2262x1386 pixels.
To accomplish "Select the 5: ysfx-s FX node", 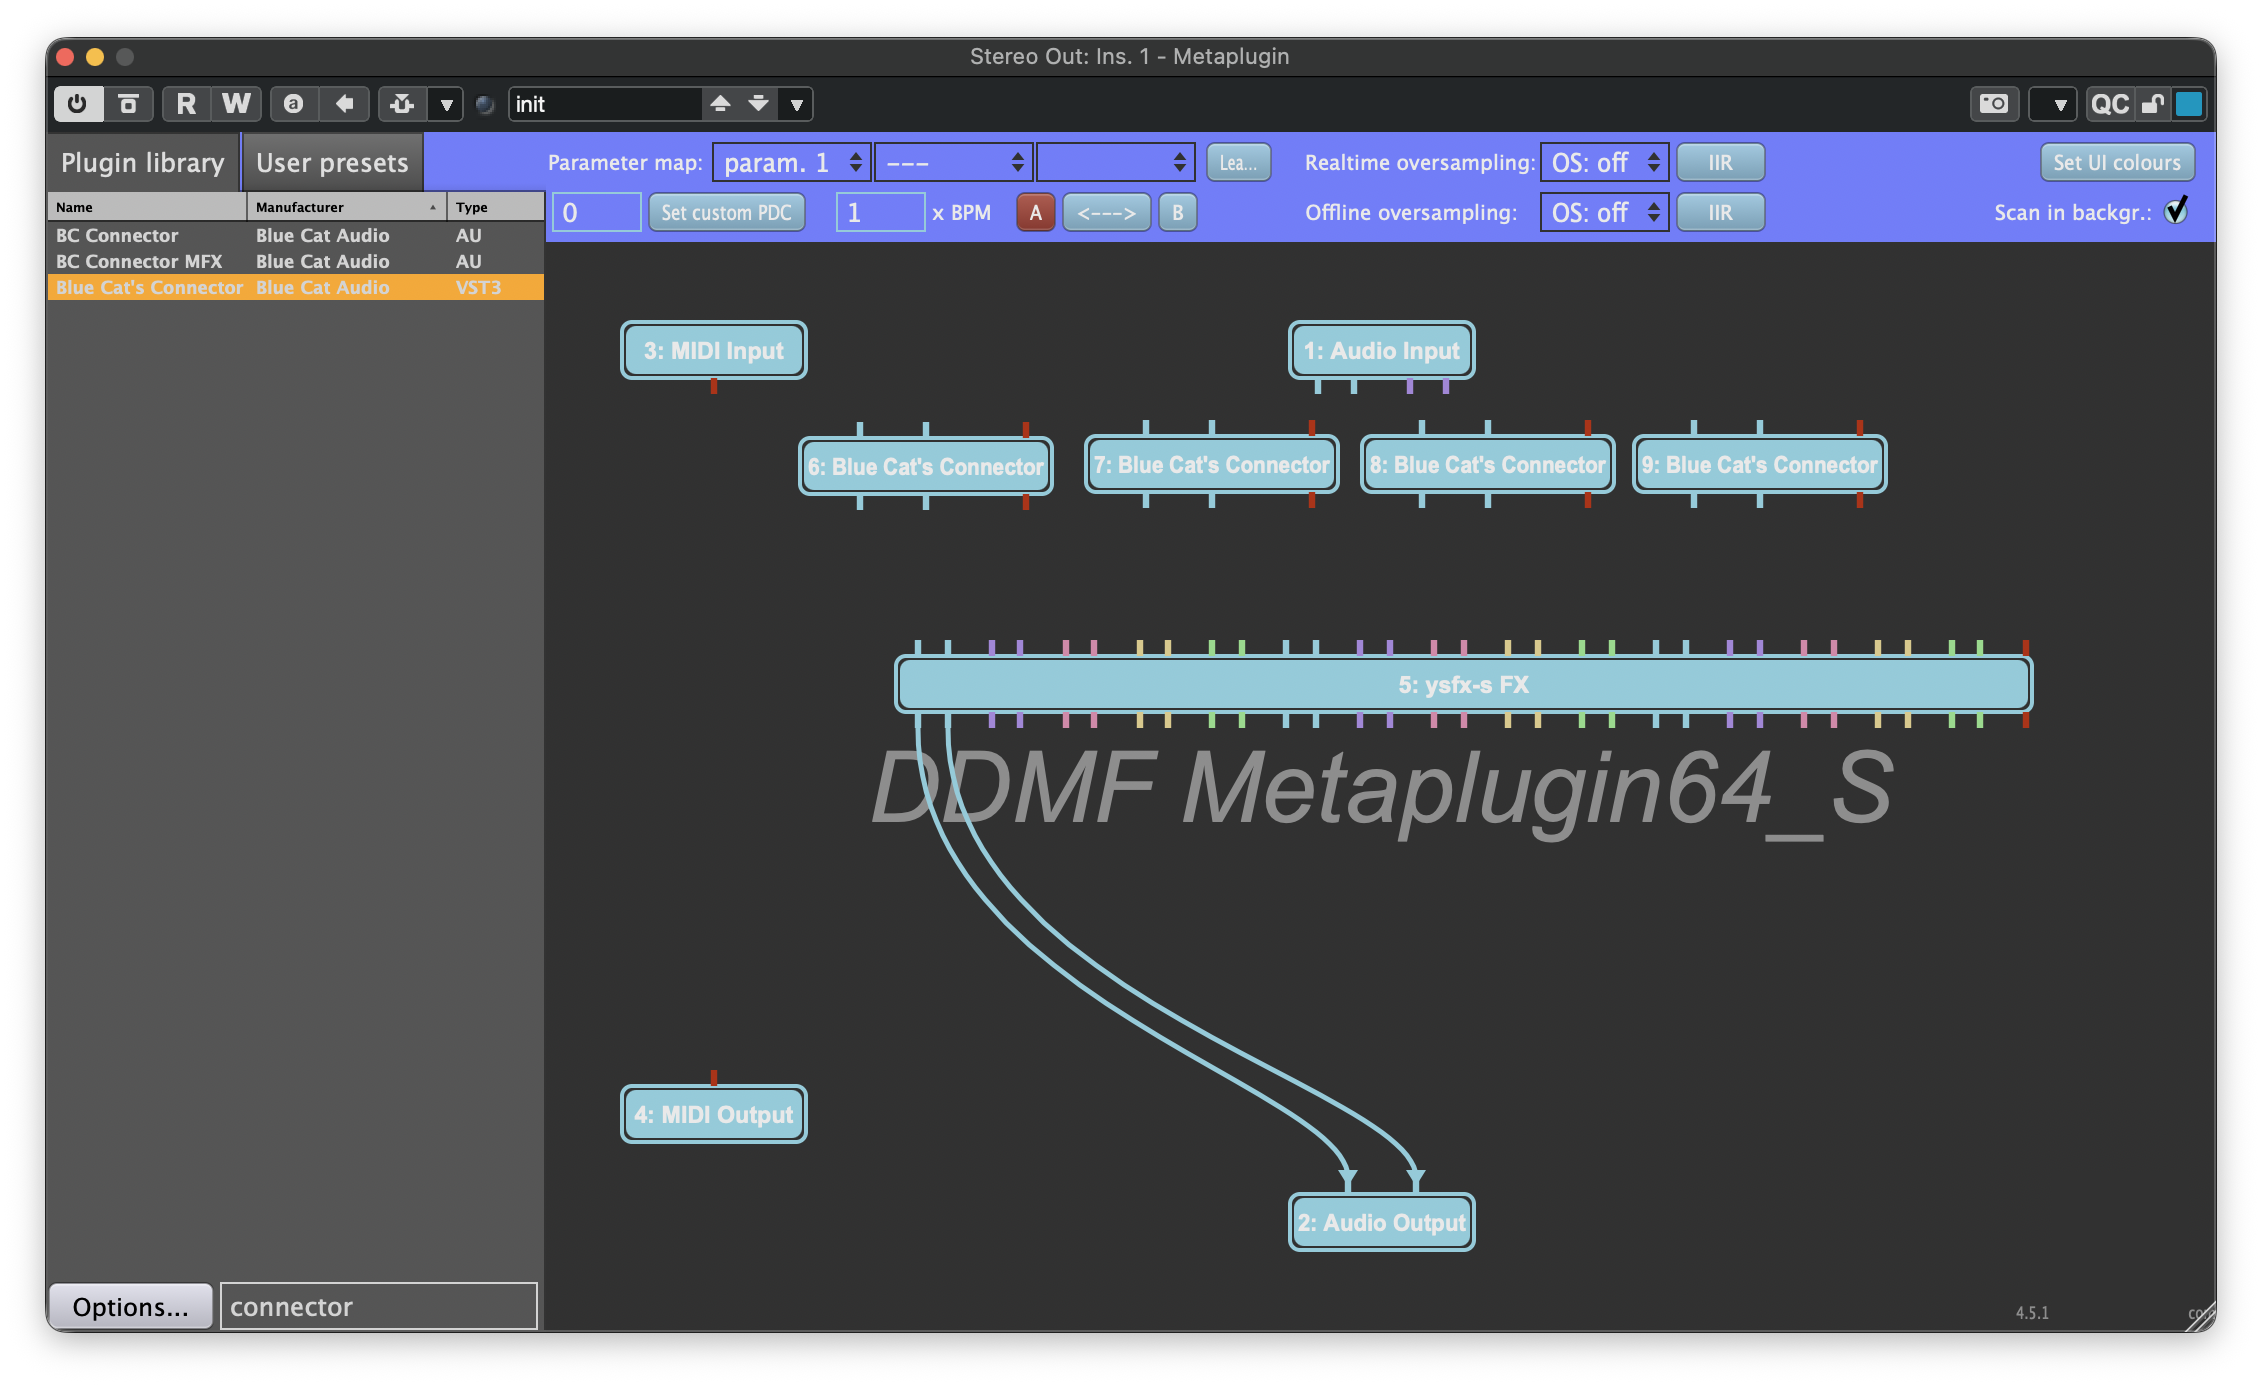I will [1463, 684].
